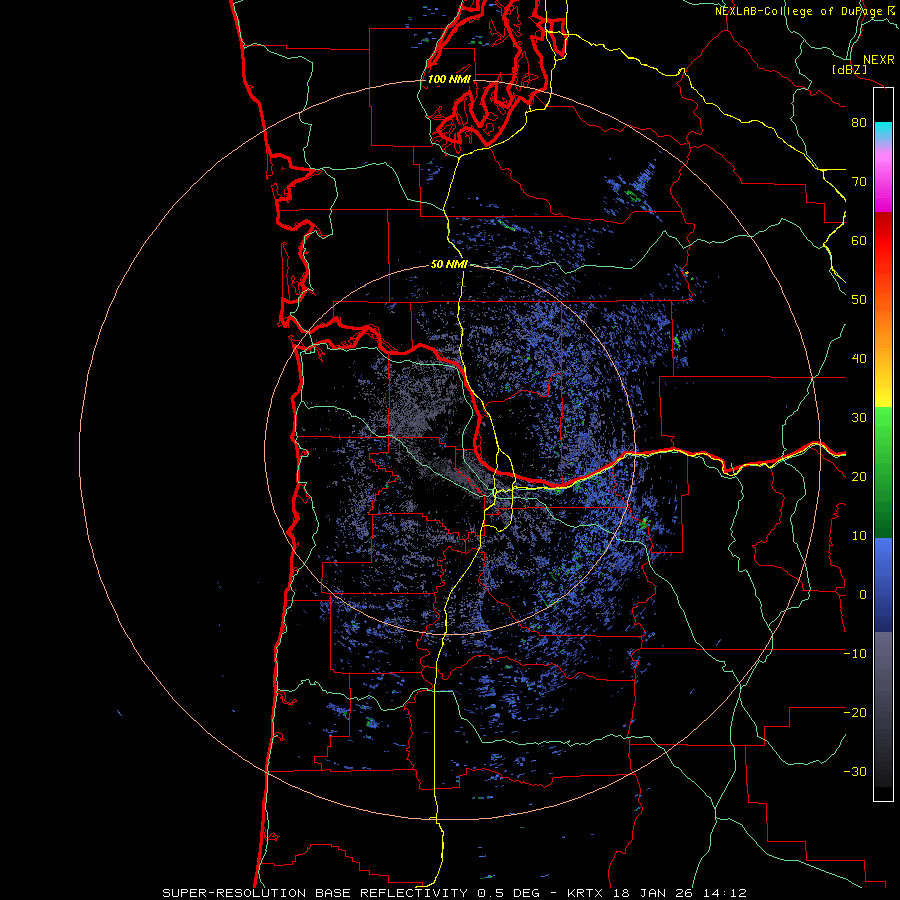Click the '40' value on dBZ scale
The width and height of the screenshot is (900, 900).
(859, 359)
